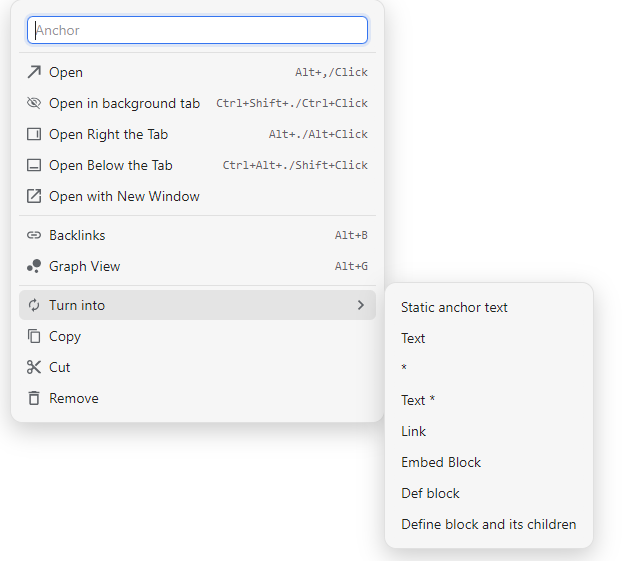Click the Open with New Window icon
The width and height of the screenshot is (623, 561).
[x=34, y=196]
